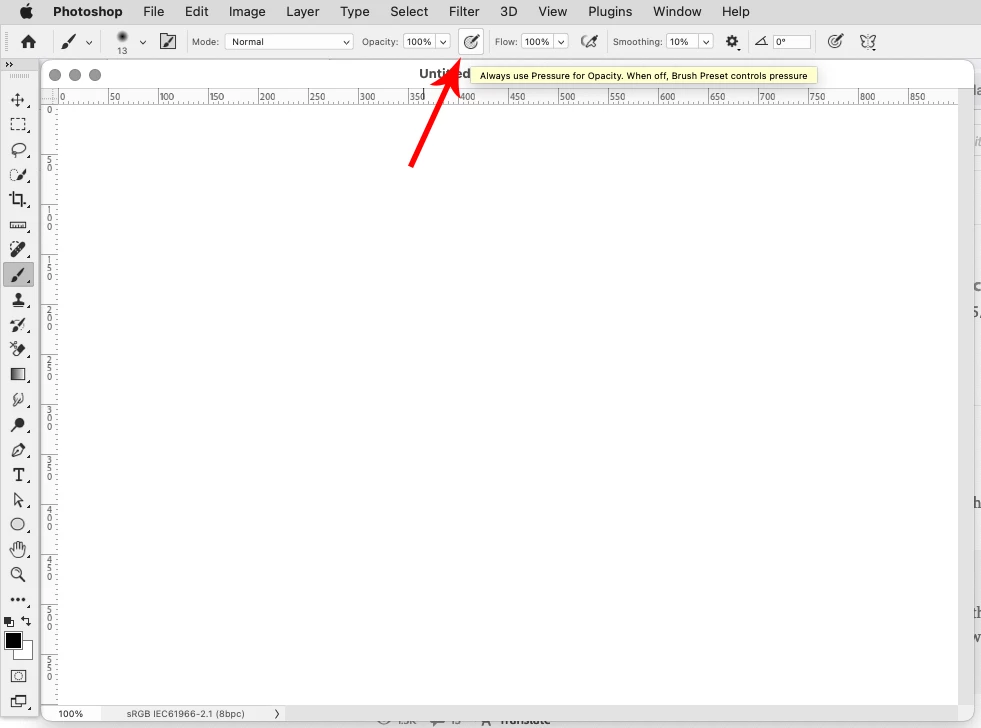
Task: Select the Horizontal Type tool
Action: pos(18,475)
